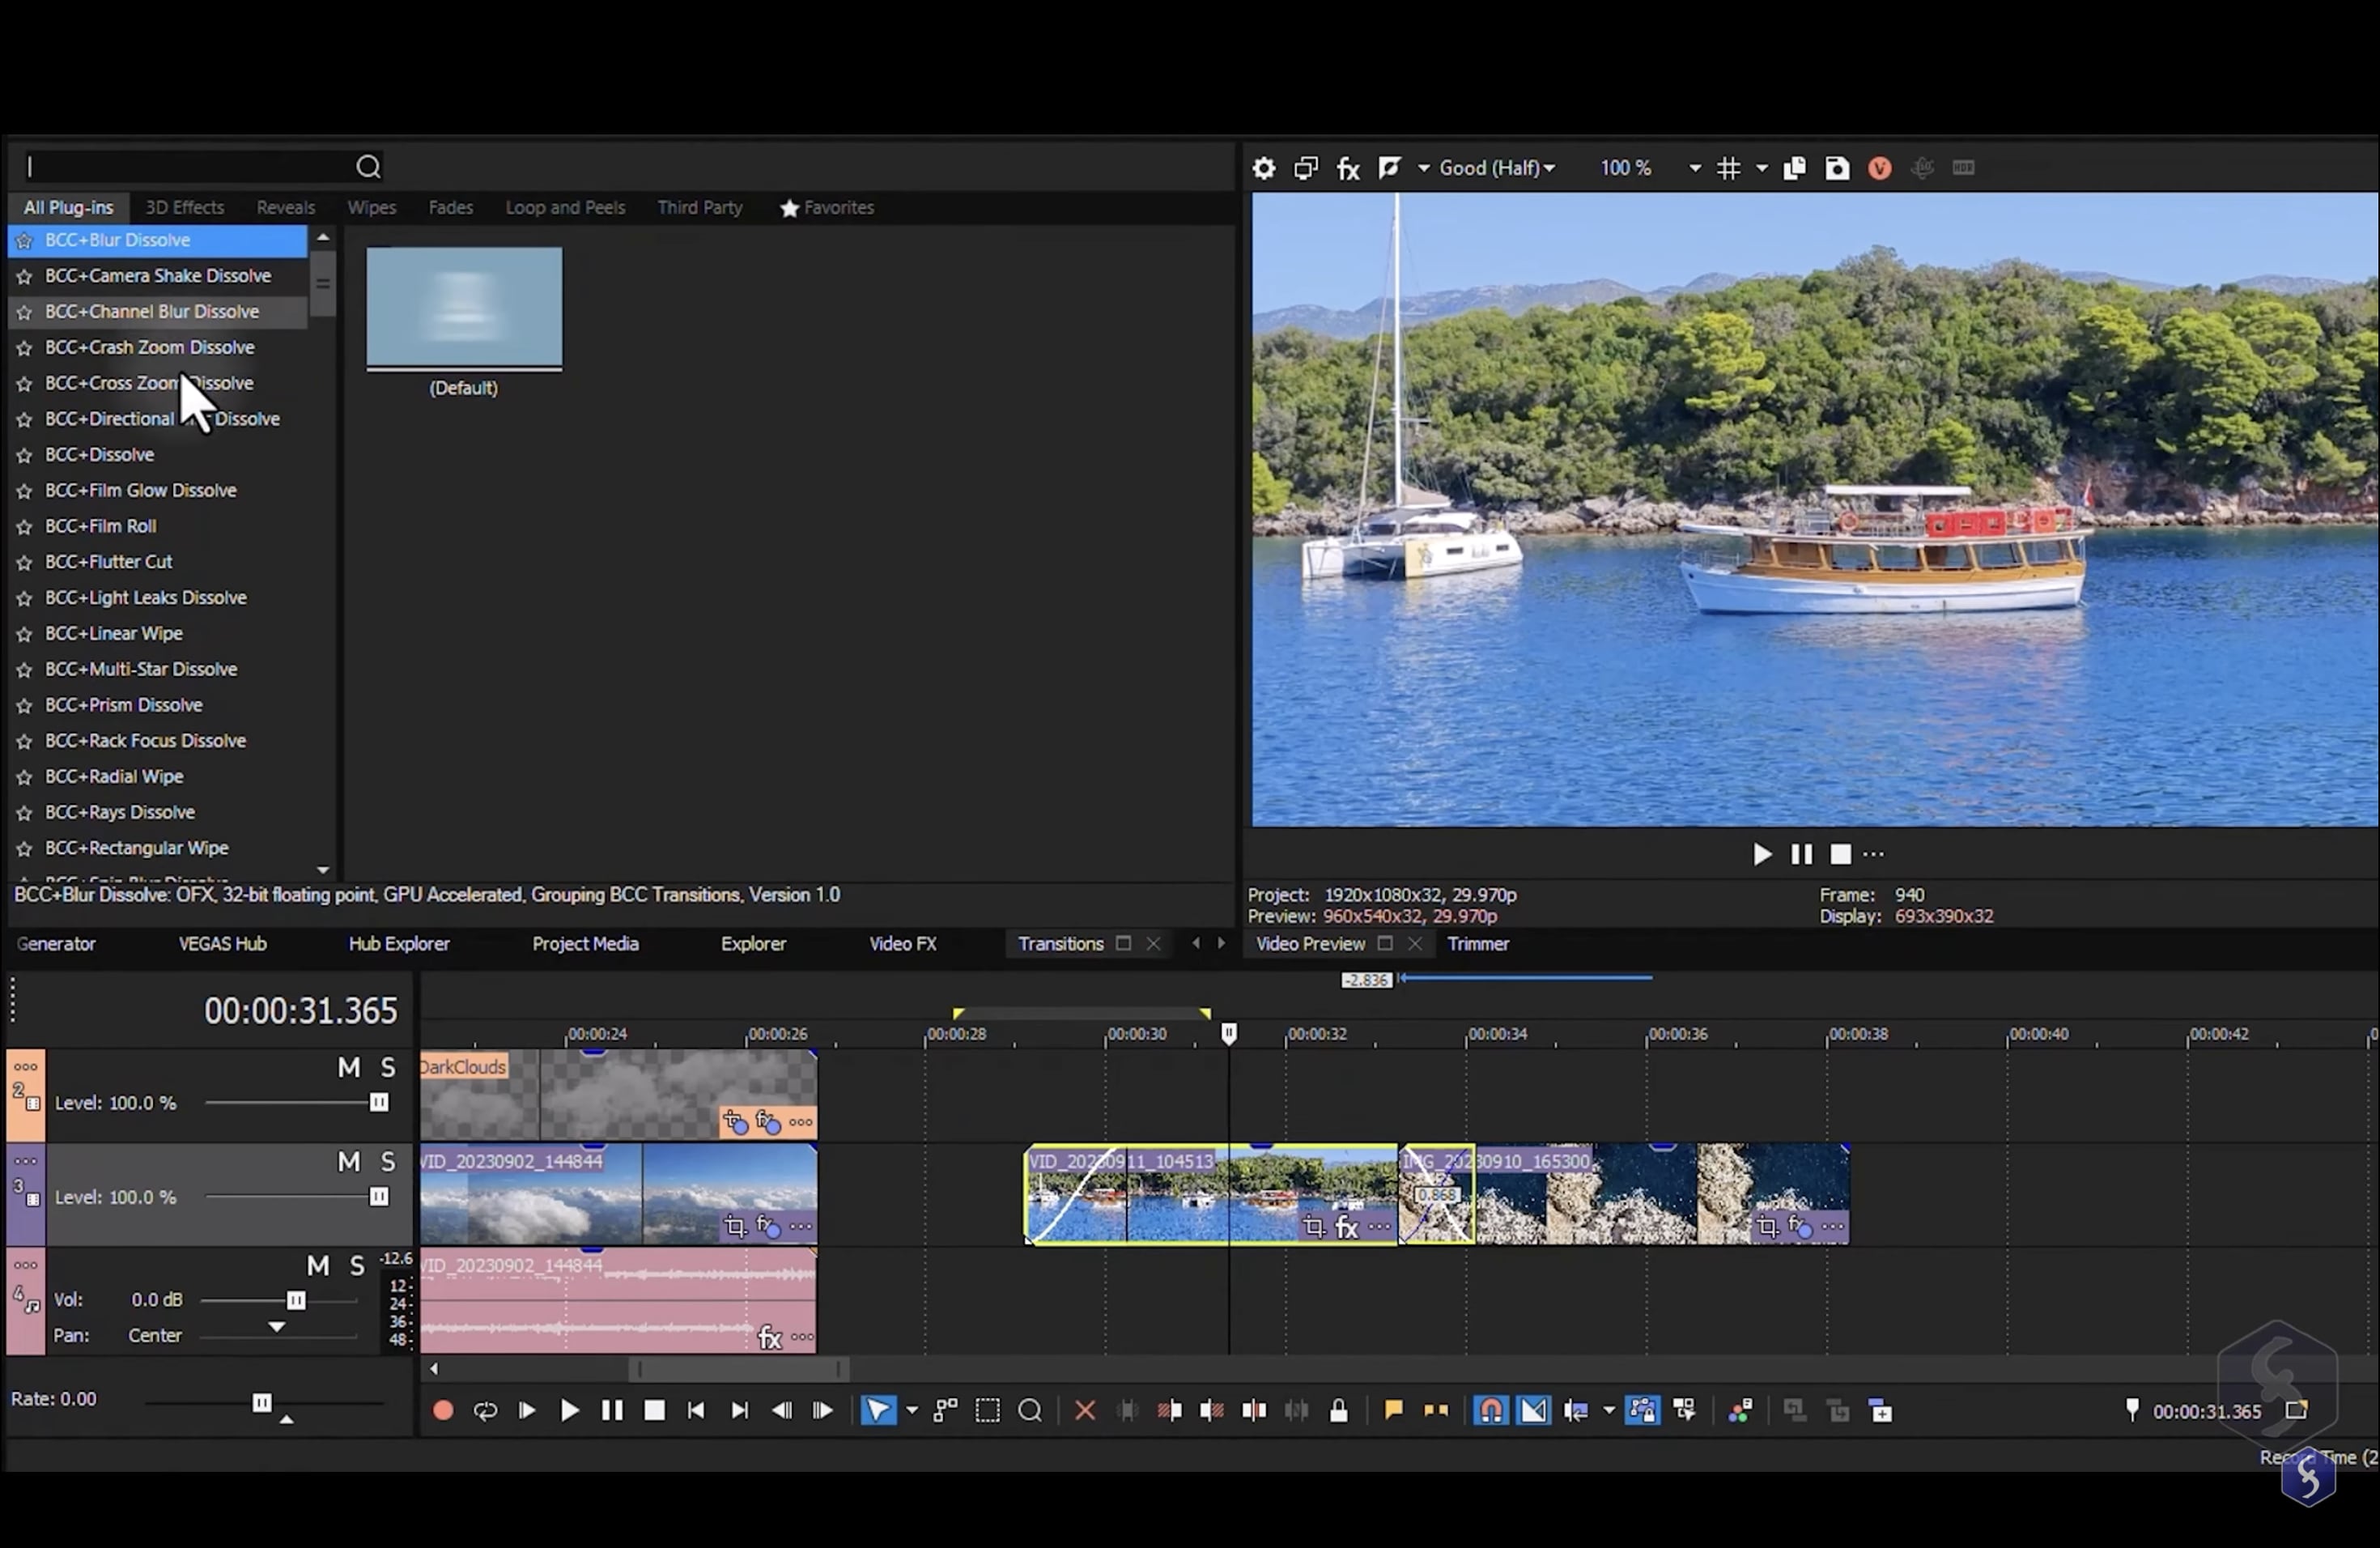
Task: Enable snapping magnet icon
Action: point(1490,1410)
